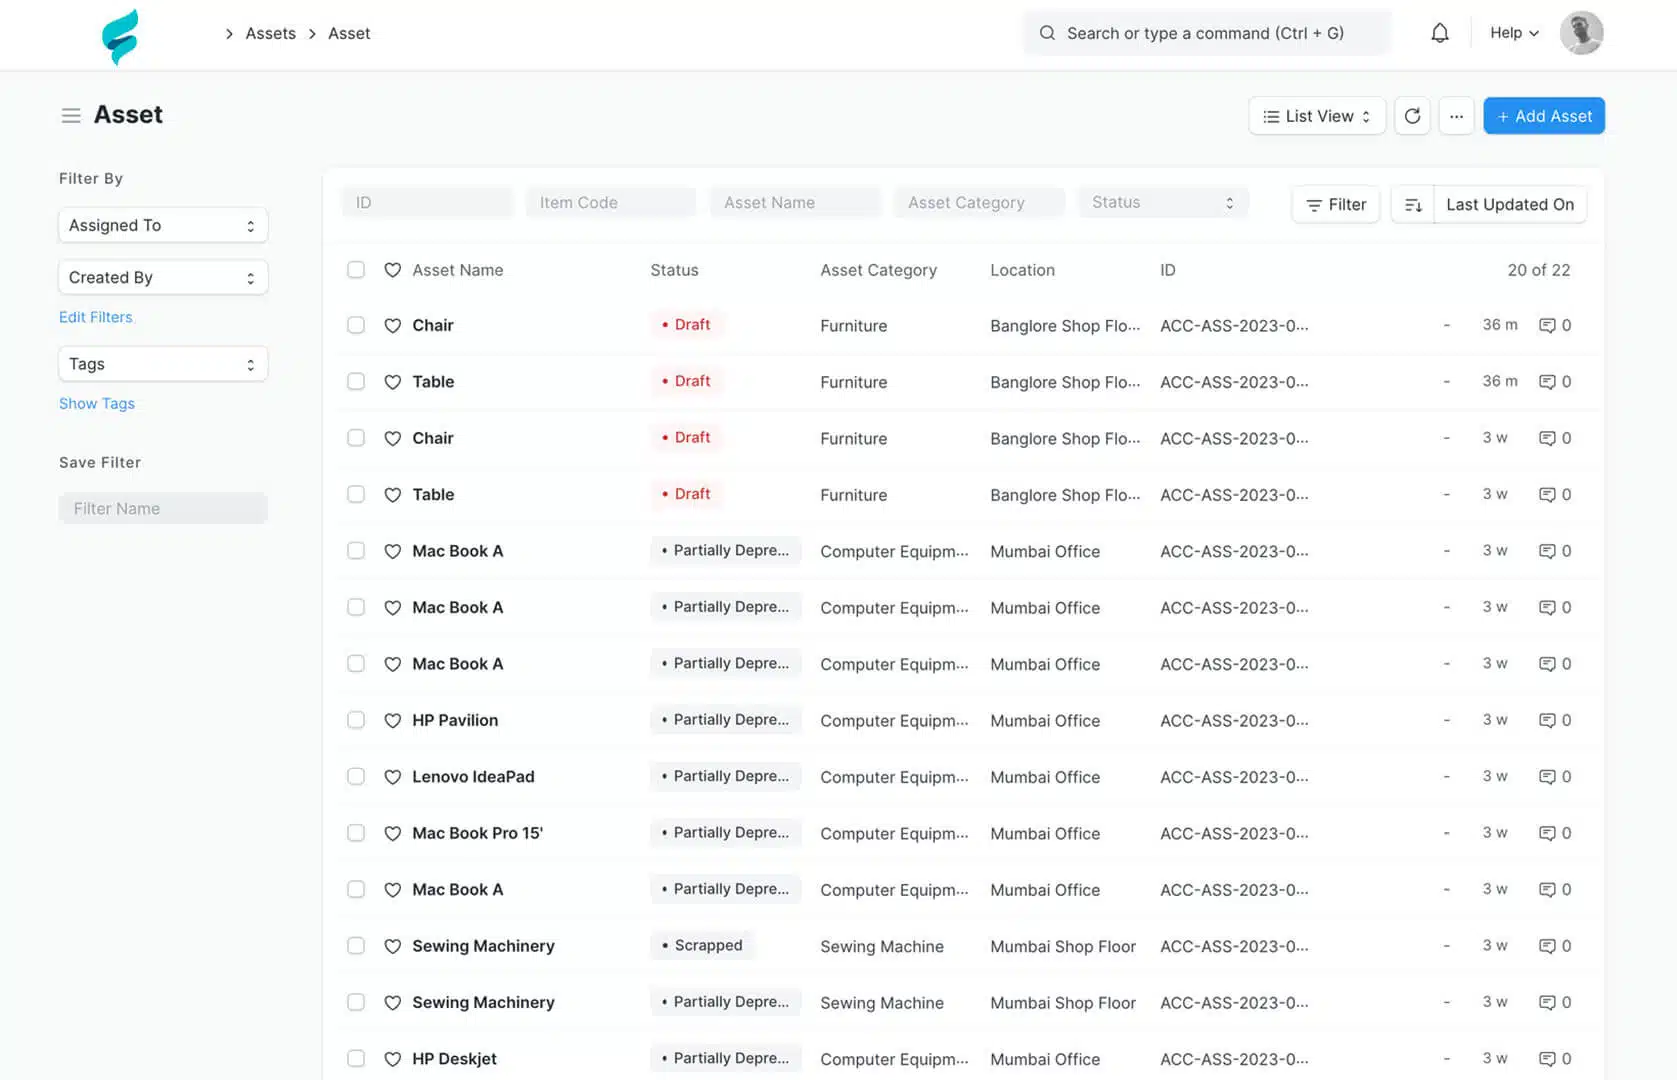The width and height of the screenshot is (1677, 1080).
Task: Click the Edit Filters link
Action: [96, 317]
